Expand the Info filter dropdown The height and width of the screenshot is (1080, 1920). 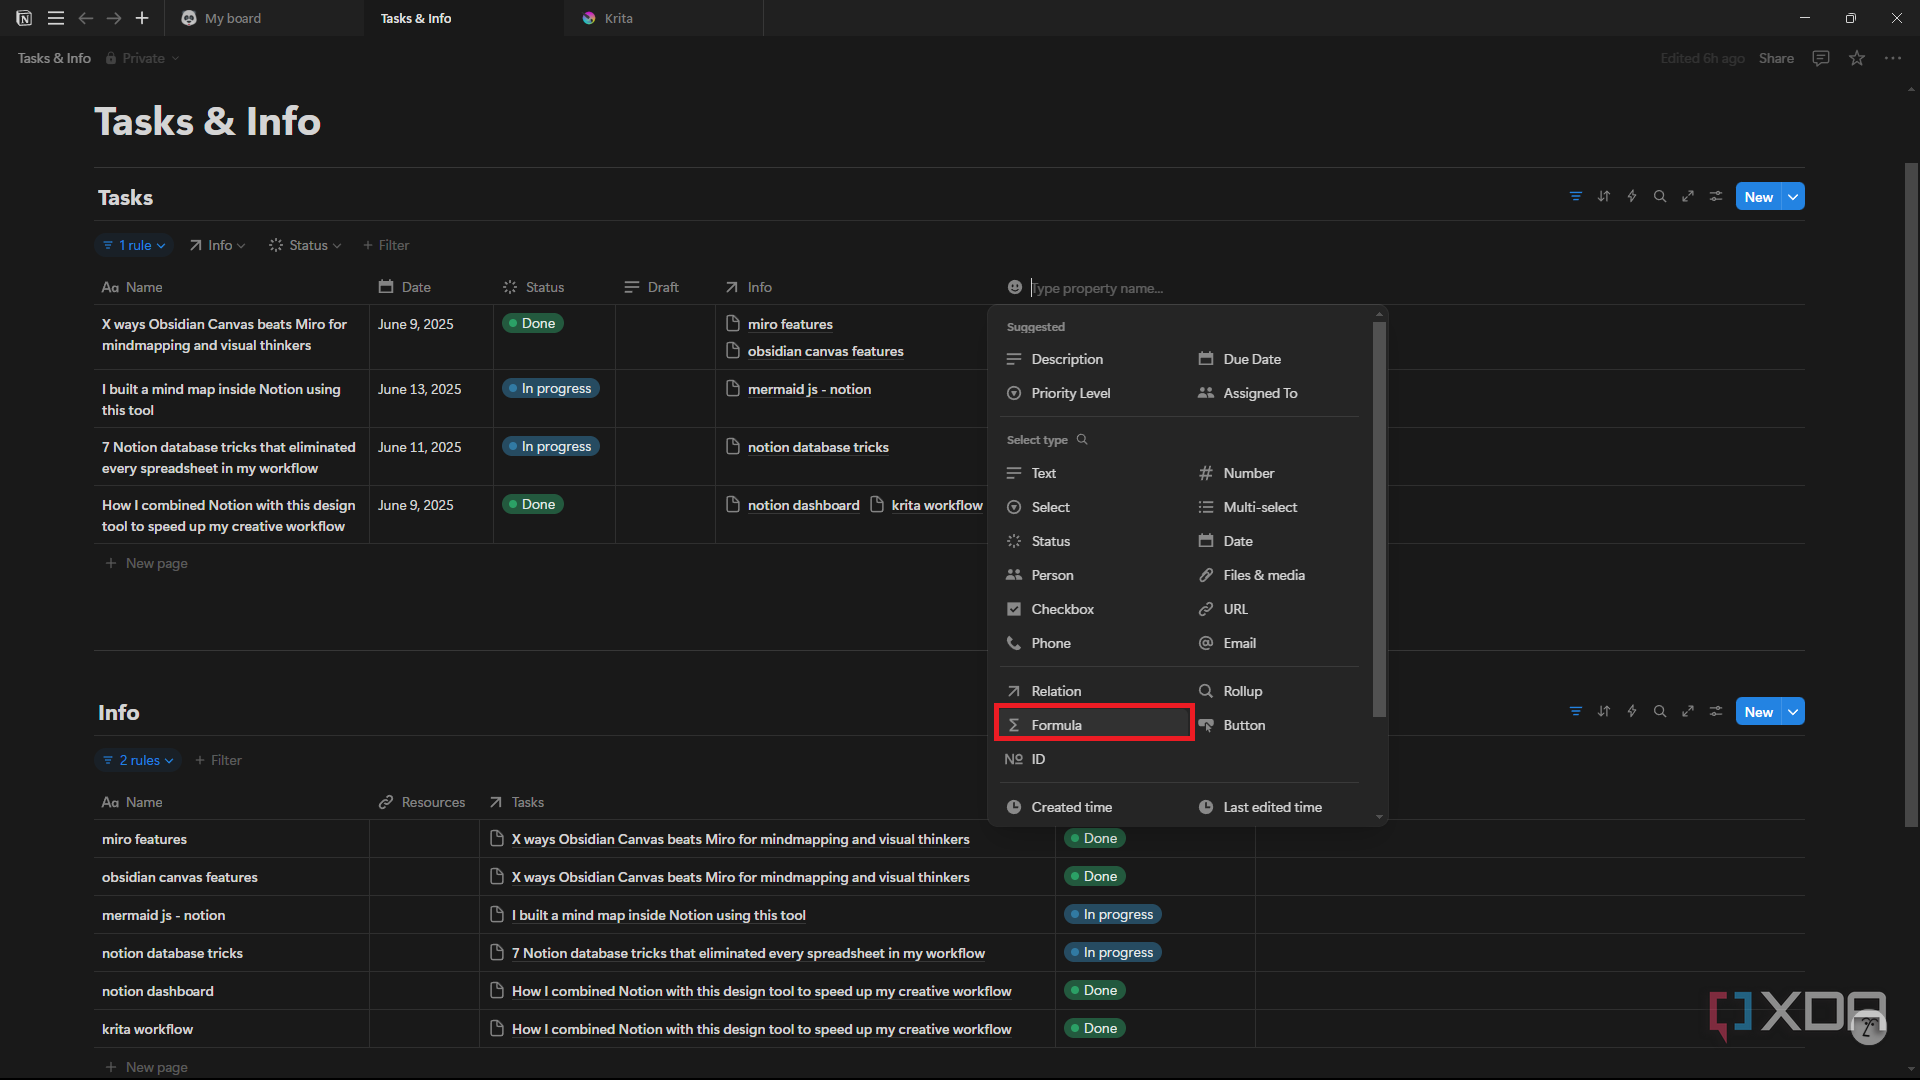pos(217,245)
